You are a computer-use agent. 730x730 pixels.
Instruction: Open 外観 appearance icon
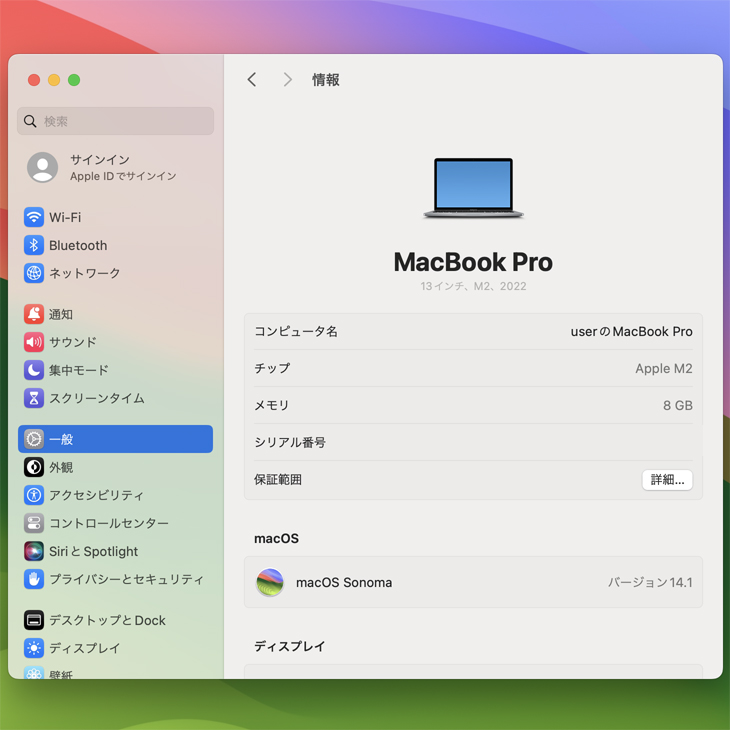34,467
